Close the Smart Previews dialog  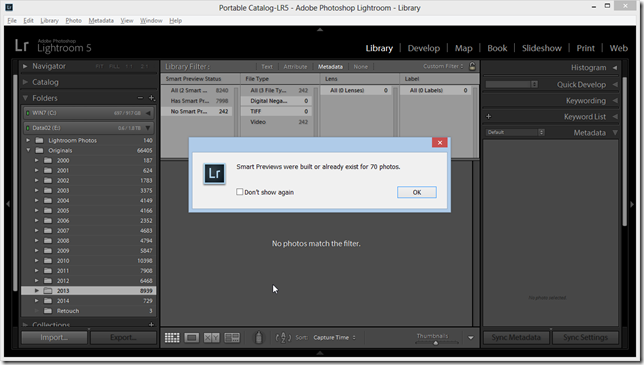pyautogui.click(x=439, y=142)
